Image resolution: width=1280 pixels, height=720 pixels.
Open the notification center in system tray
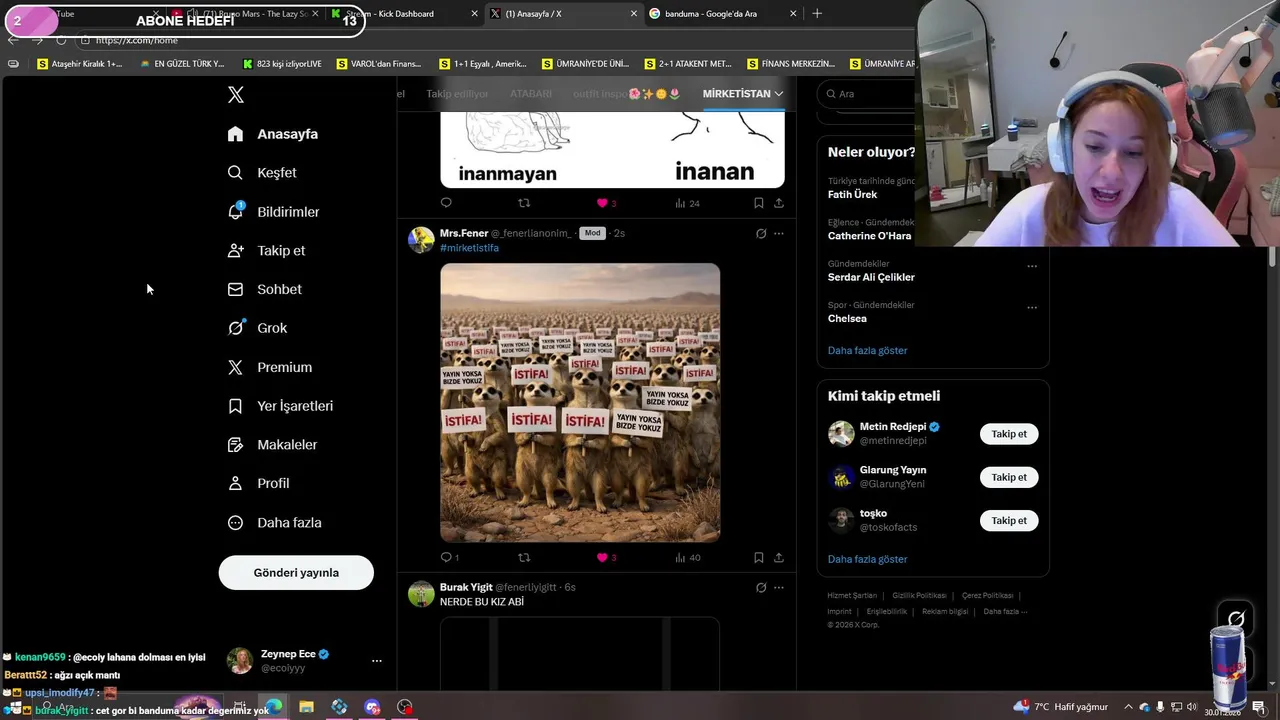coord(1259,707)
